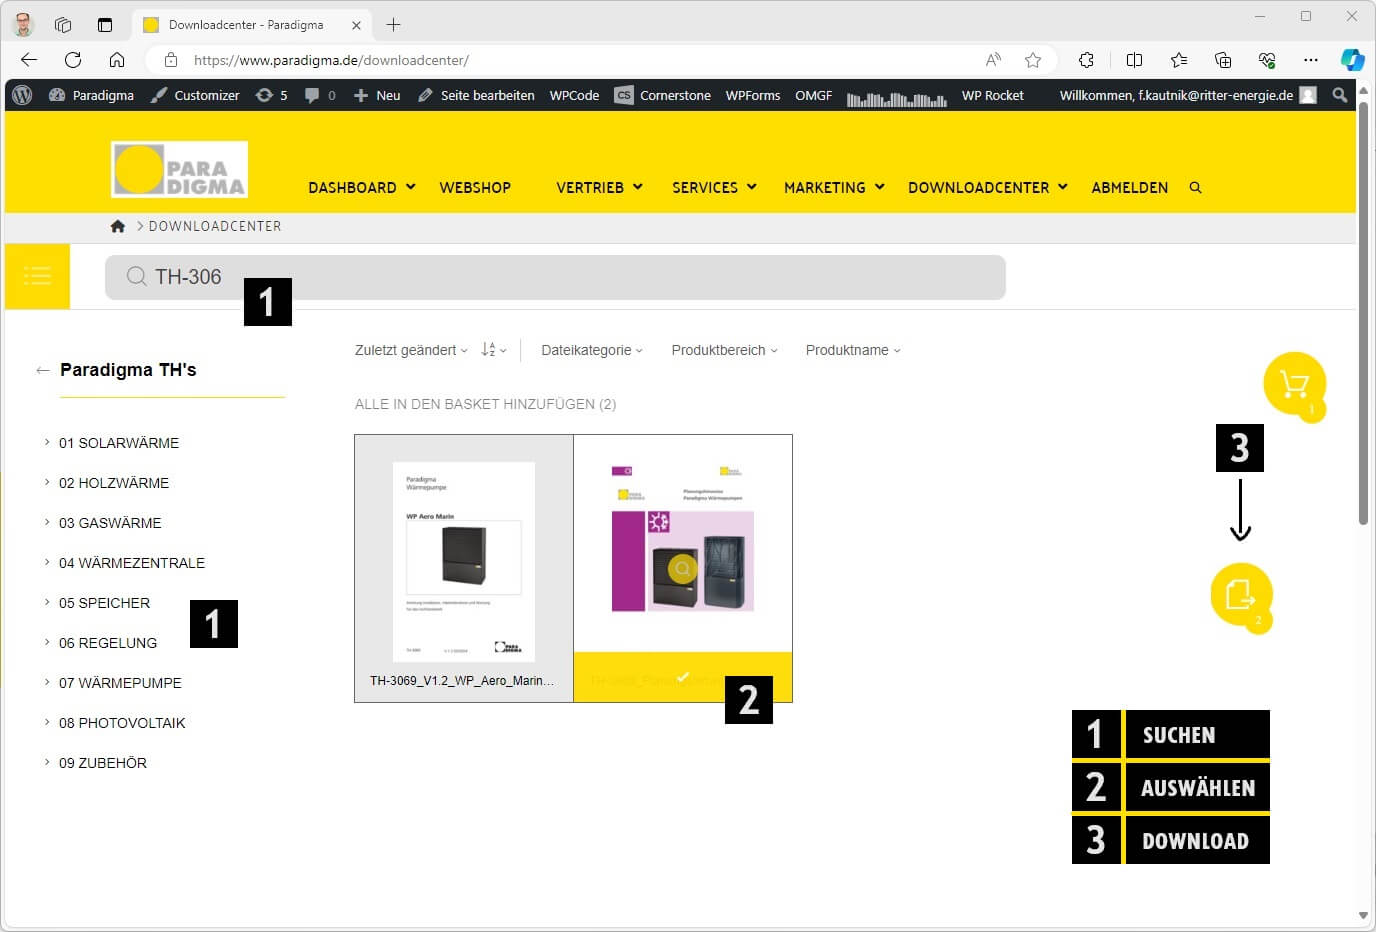The height and width of the screenshot is (932, 1376).
Task: Open Cornerstone in admin bar
Action: pyautogui.click(x=663, y=95)
